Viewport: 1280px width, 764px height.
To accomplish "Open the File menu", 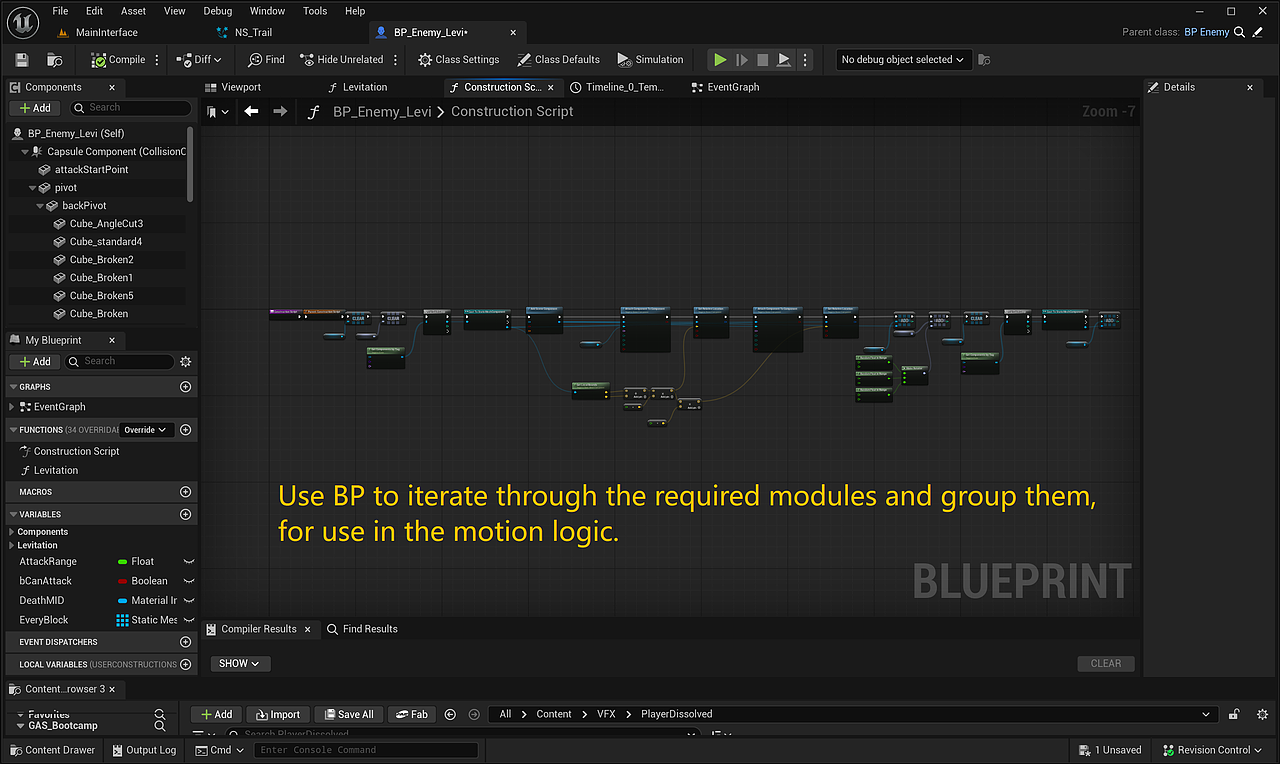I will (60, 11).
